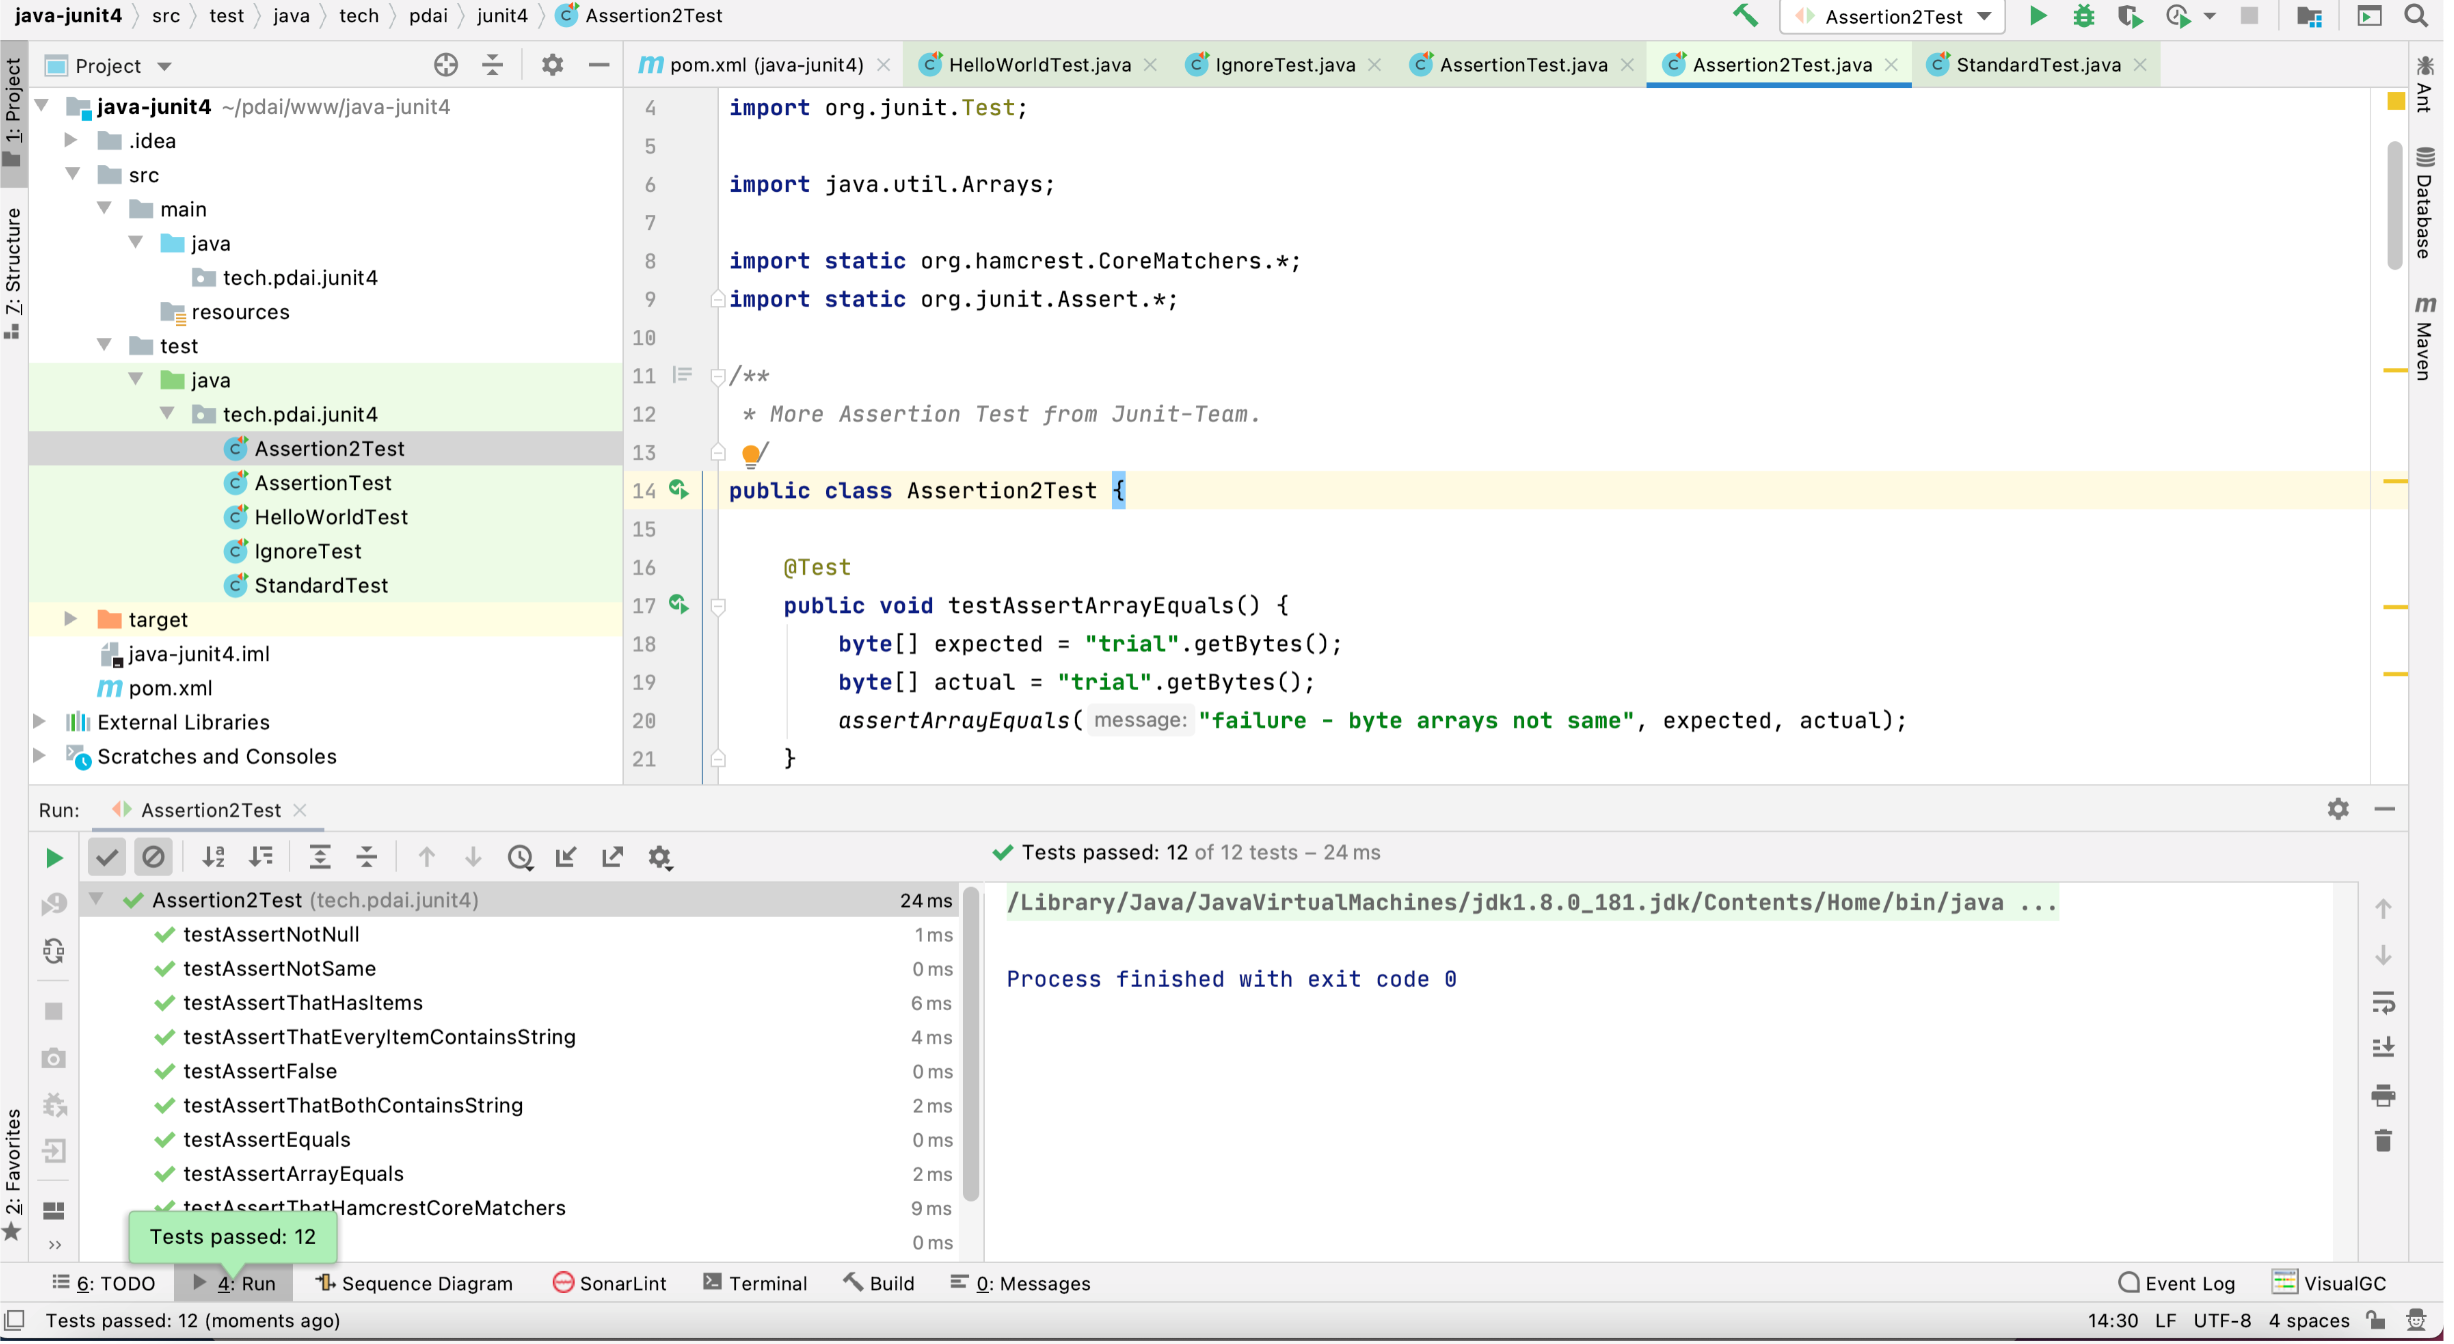Toggle Show Passed tests checkmark button
Viewport: 2454px width, 1344px height.
tap(107, 859)
